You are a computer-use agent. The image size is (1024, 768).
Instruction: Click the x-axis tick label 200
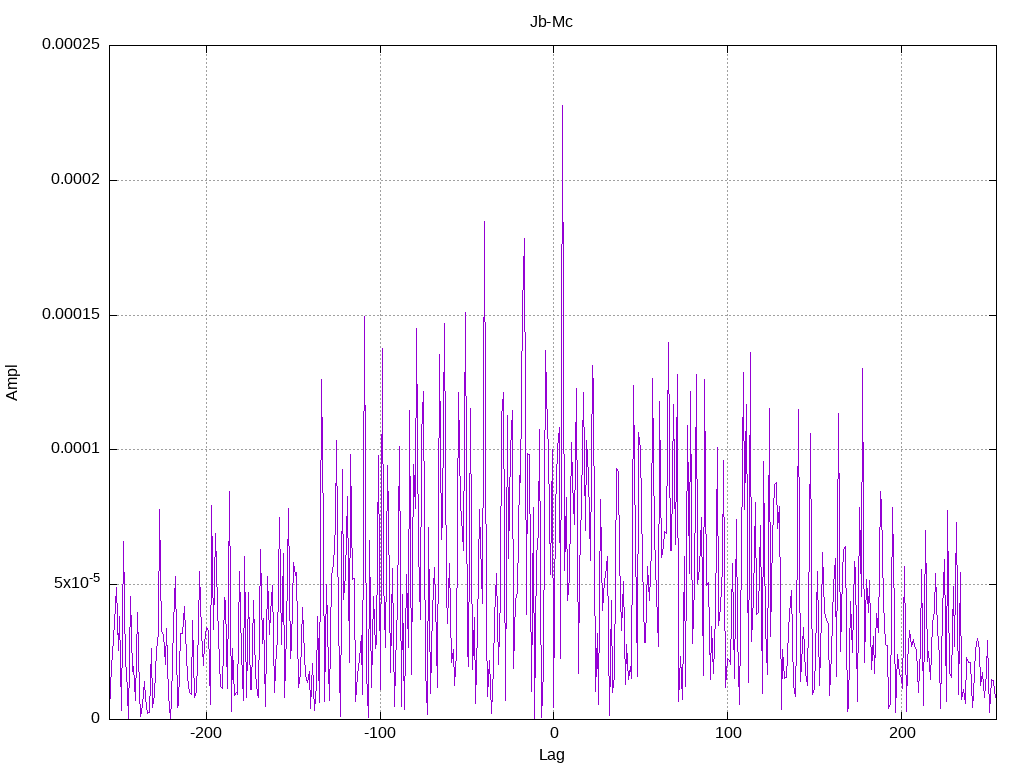(x=902, y=733)
